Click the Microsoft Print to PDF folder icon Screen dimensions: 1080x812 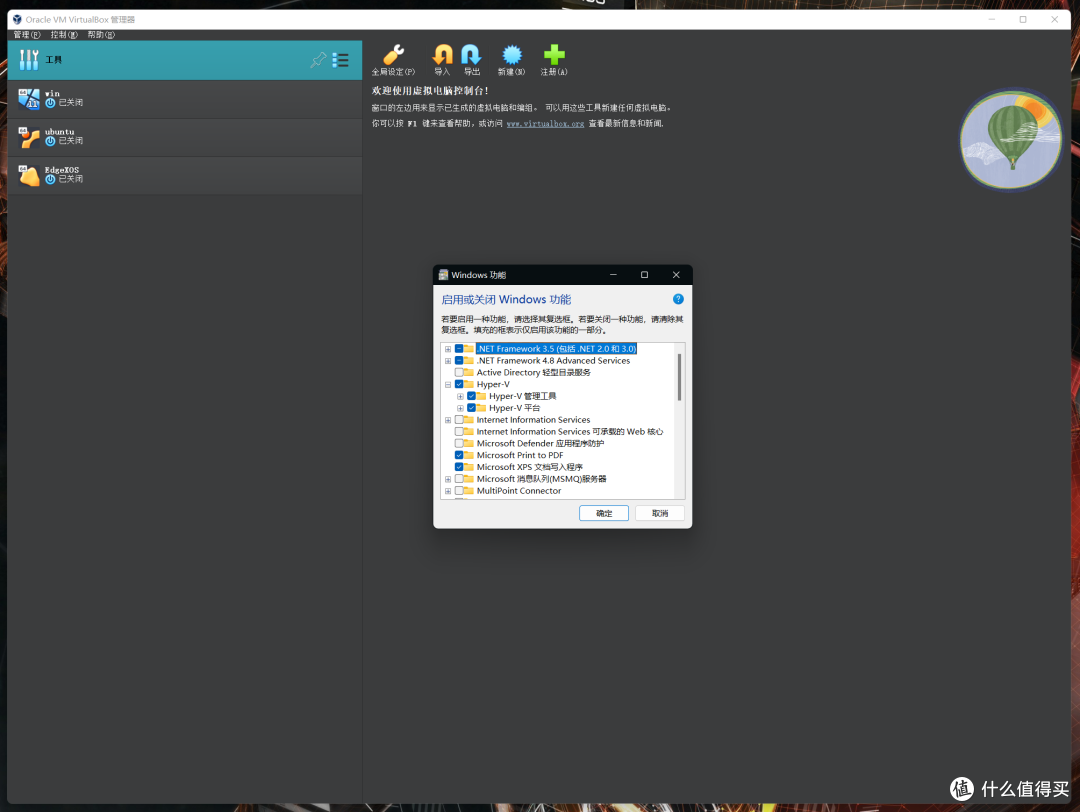pyautogui.click(x=469, y=455)
